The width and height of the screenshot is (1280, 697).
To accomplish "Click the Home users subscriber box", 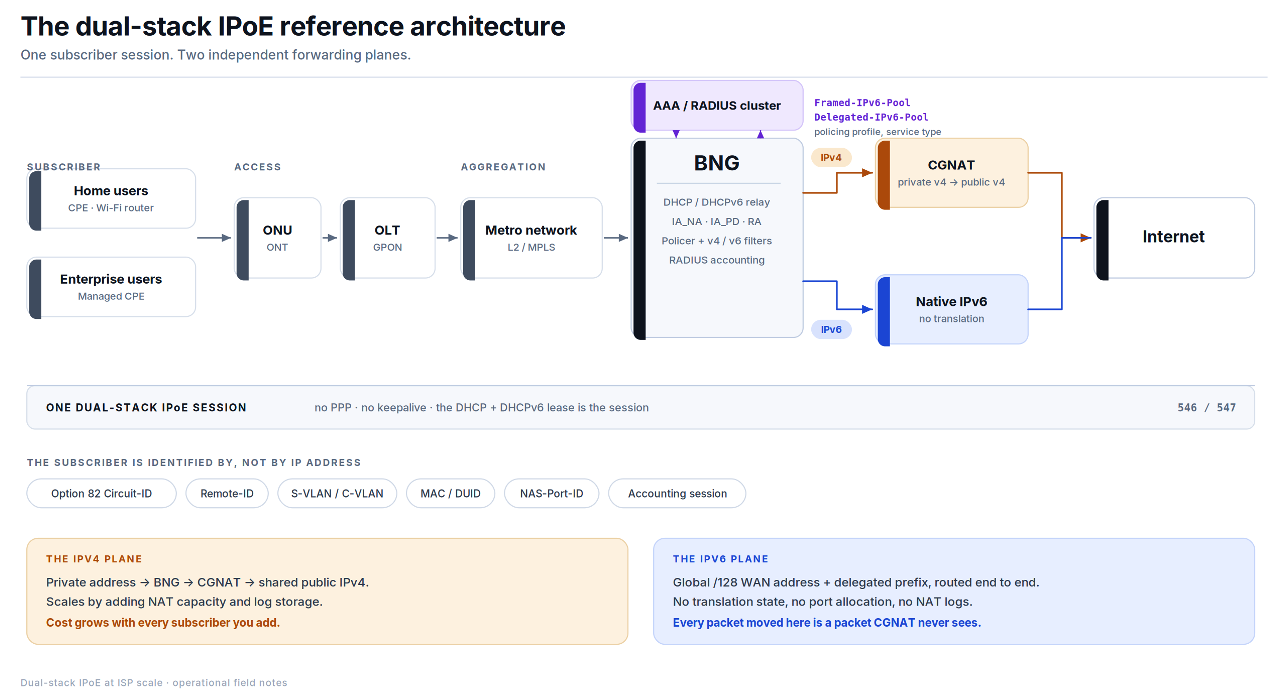I will pyautogui.click(x=112, y=198).
